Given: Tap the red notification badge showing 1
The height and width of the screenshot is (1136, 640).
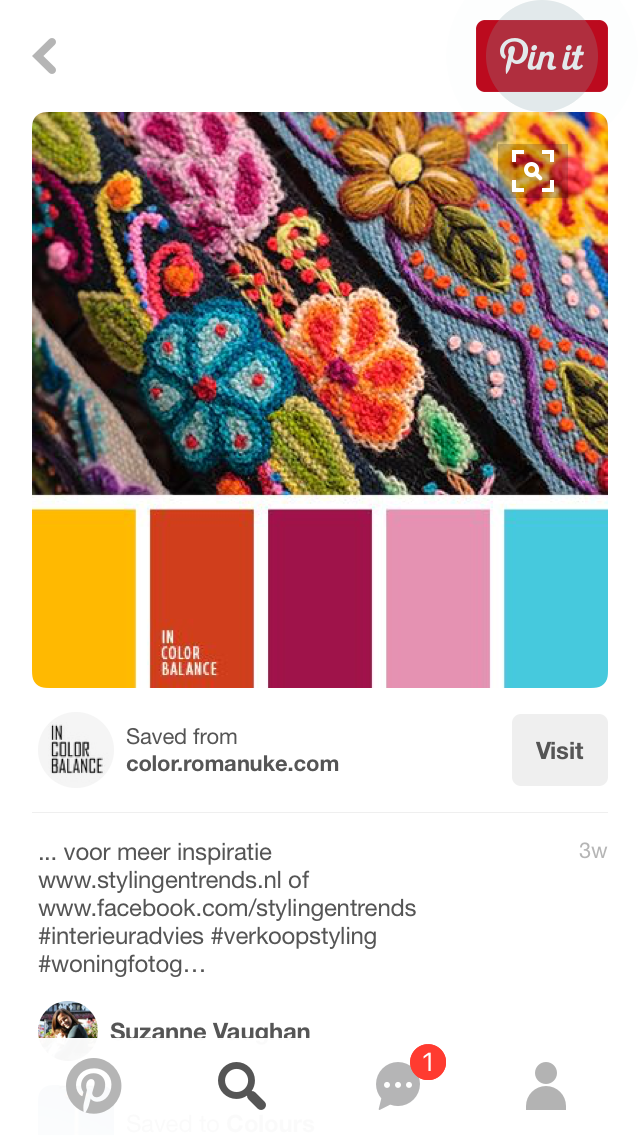Looking at the screenshot, I should 428,1062.
